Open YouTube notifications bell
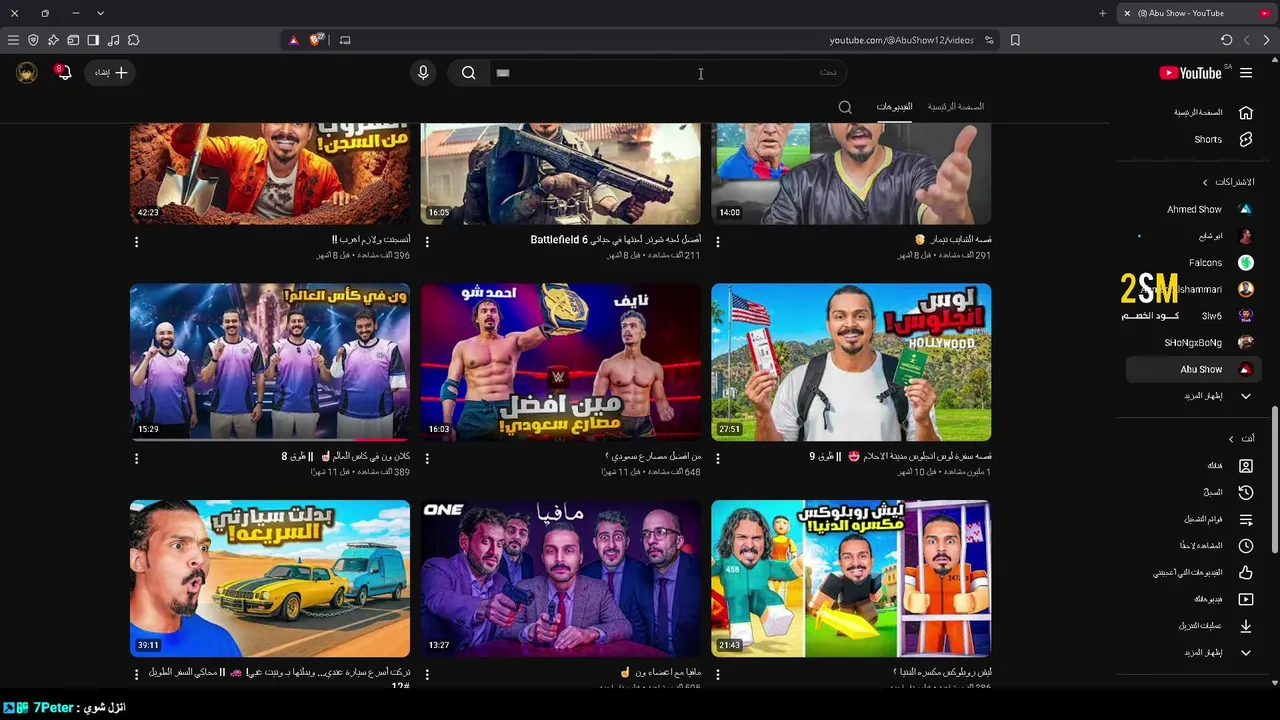Viewport: 1280px width, 720px height. (64, 73)
